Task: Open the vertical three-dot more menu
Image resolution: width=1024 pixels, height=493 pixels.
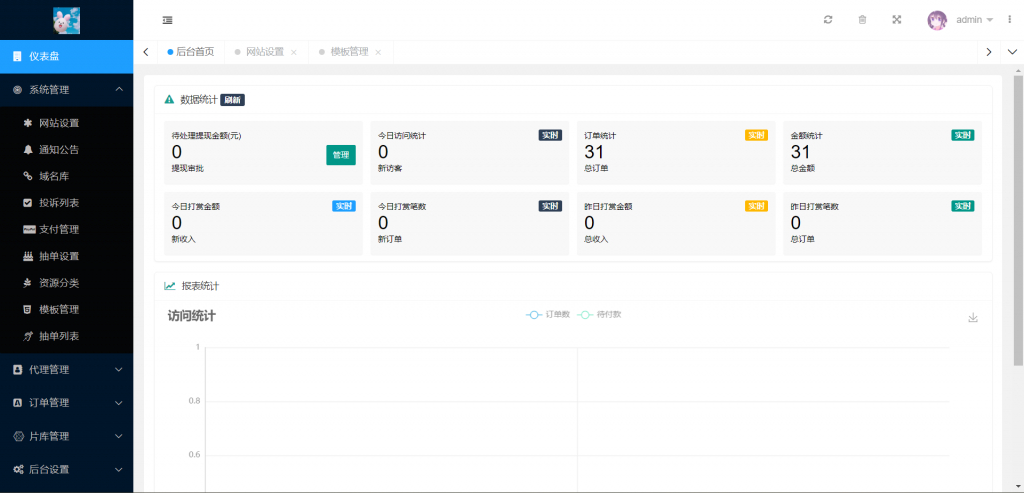Action: pyautogui.click(x=1009, y=20)
